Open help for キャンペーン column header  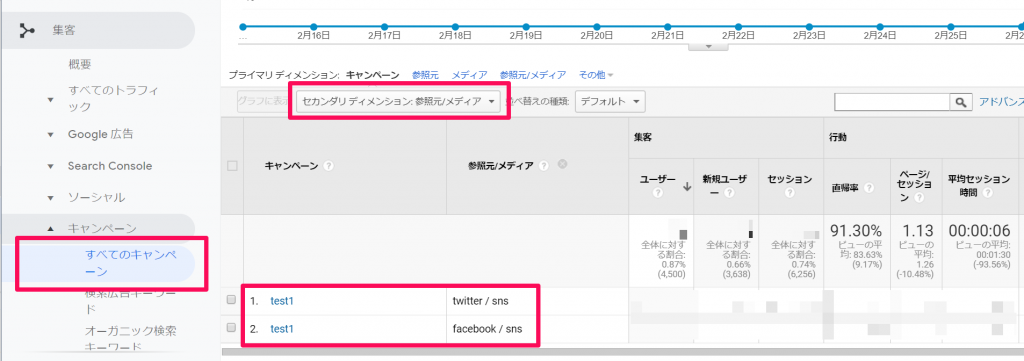tap(328, 166)
